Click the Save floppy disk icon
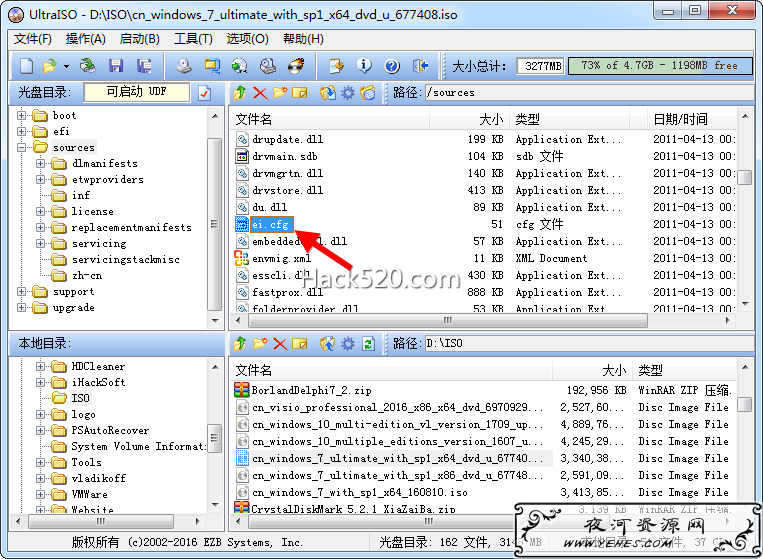This screenshot has width=763, height=559. click(116, 66)
